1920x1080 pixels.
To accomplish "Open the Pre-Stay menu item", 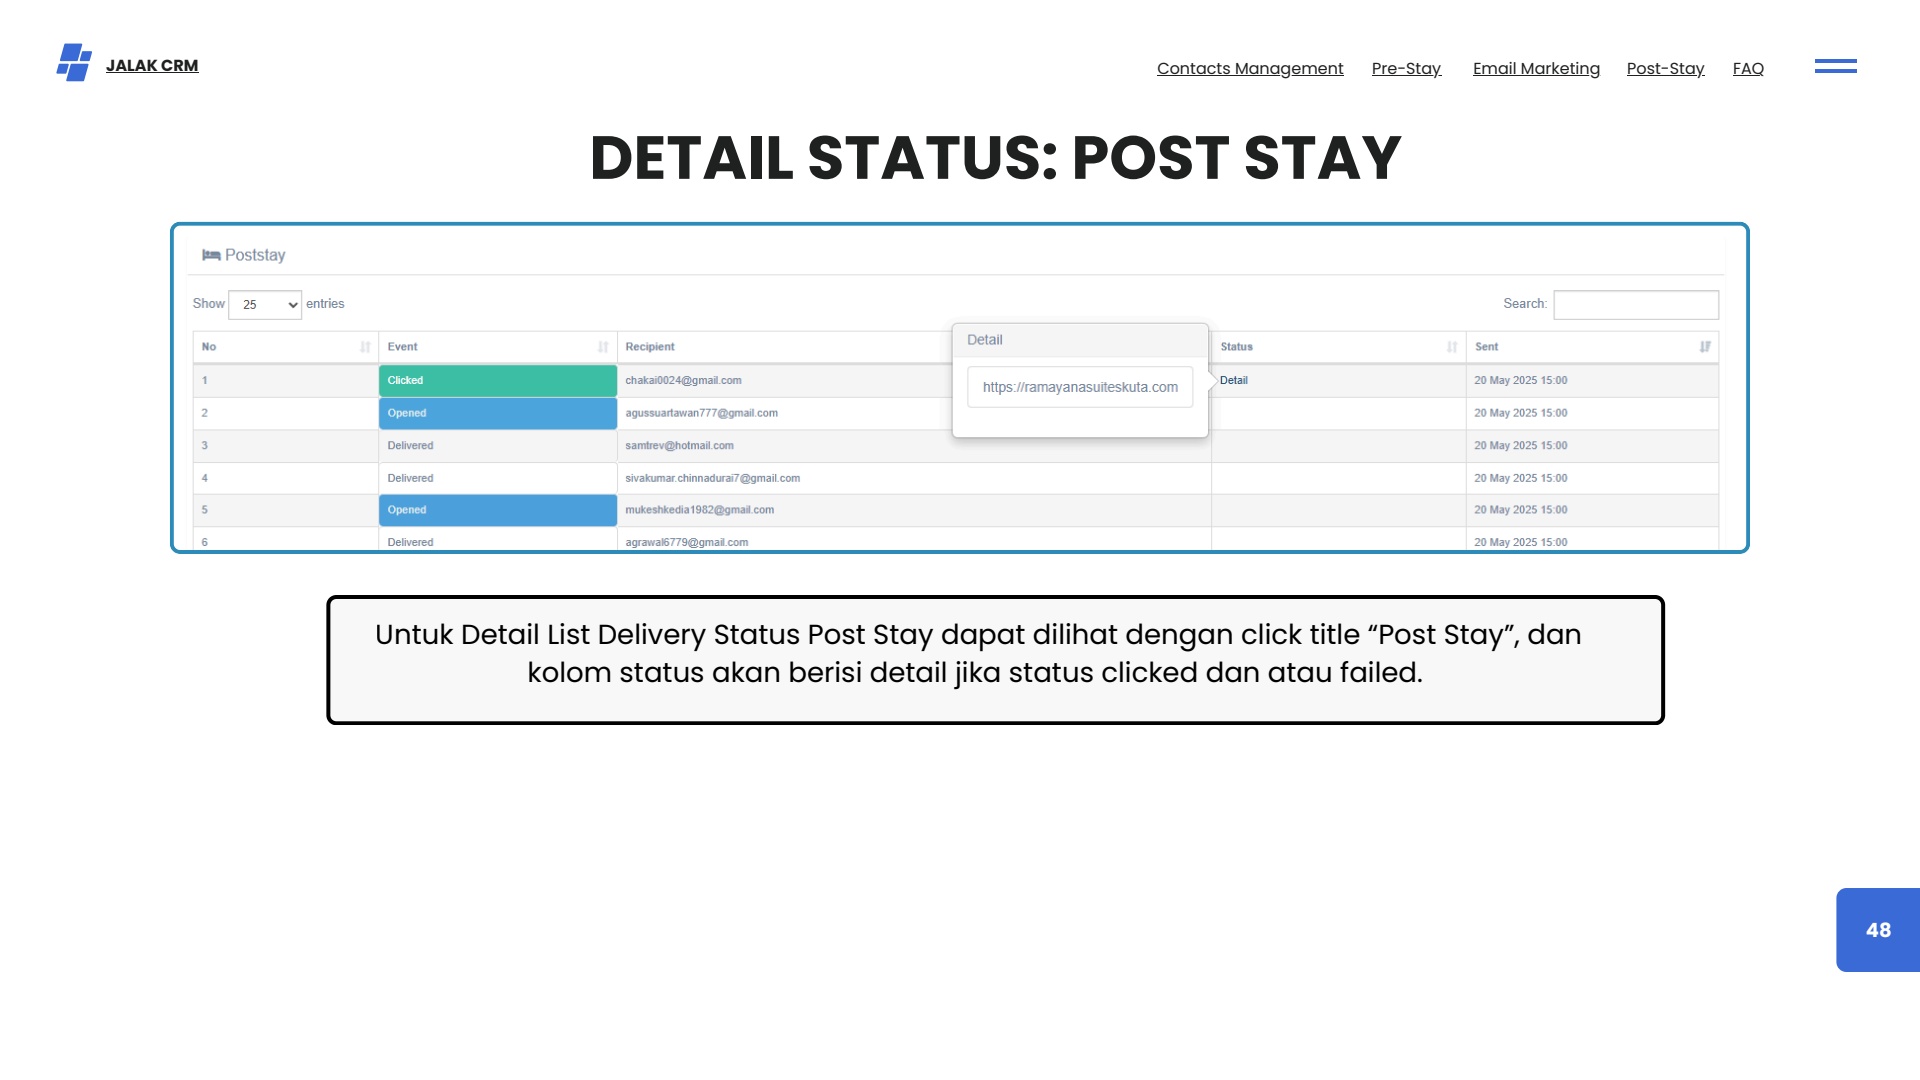I will pyautogui.click(x=1405, y=68).
